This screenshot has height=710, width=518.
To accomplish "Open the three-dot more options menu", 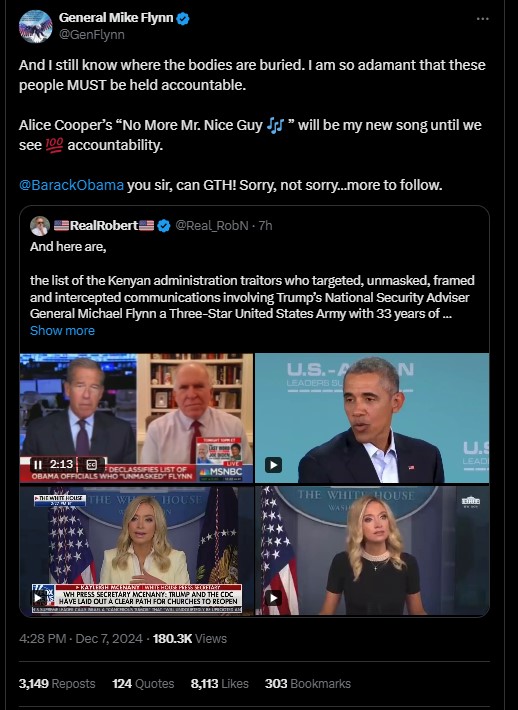I will pos(483,19).
